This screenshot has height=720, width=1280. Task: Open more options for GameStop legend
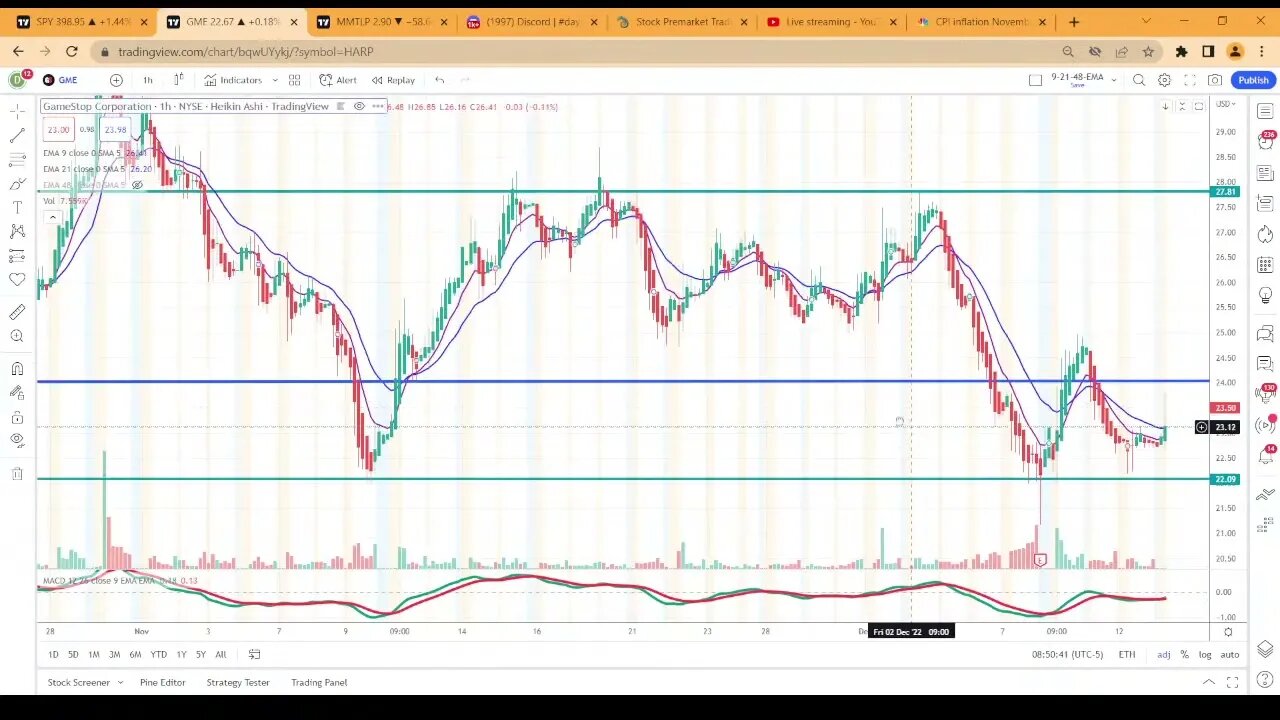(378, 106)
